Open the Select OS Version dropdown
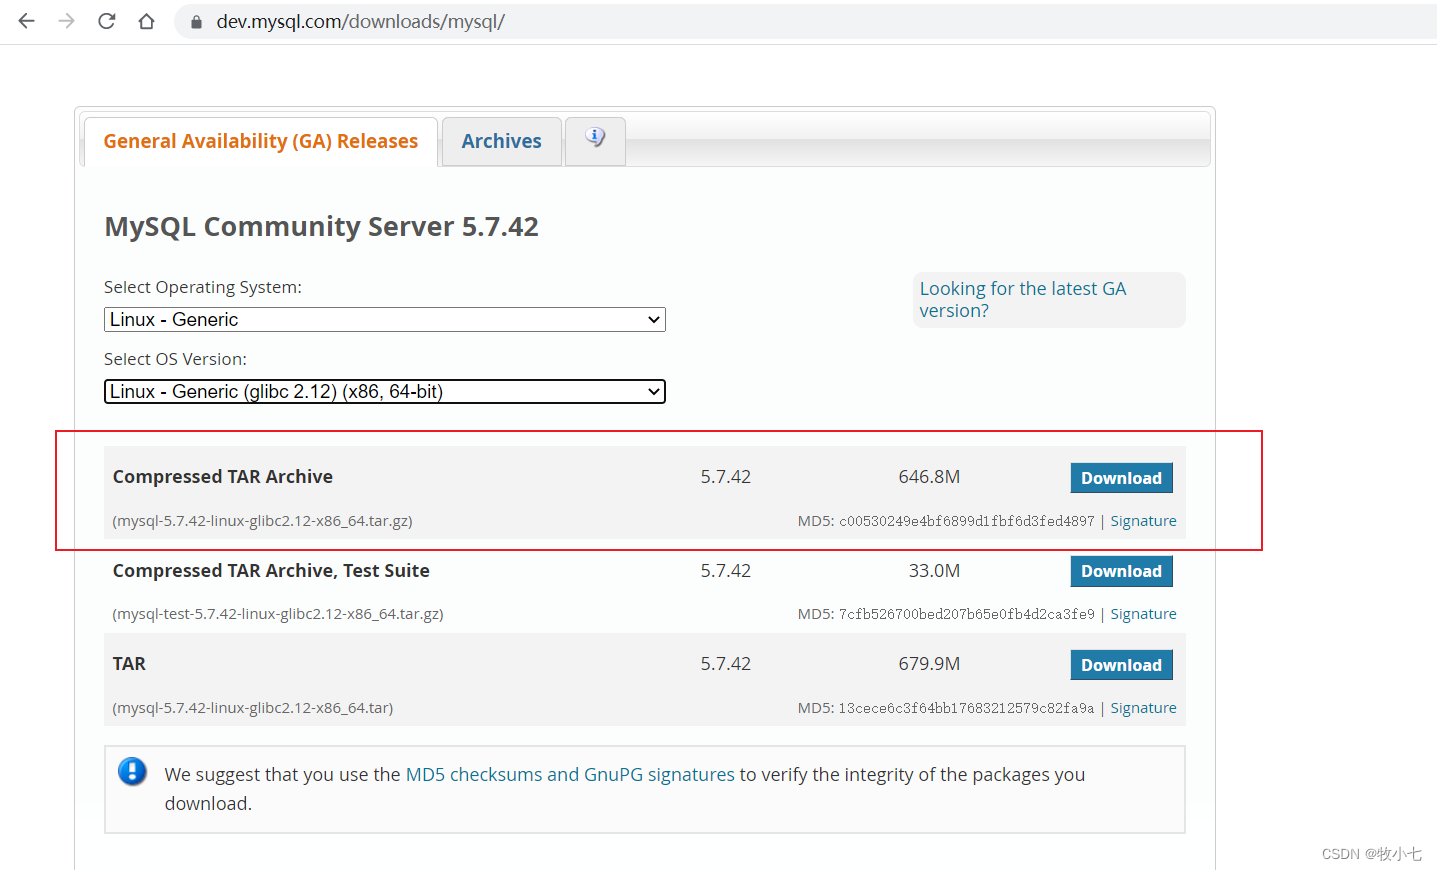This screenshot has height=870, width=1437. 385,391
